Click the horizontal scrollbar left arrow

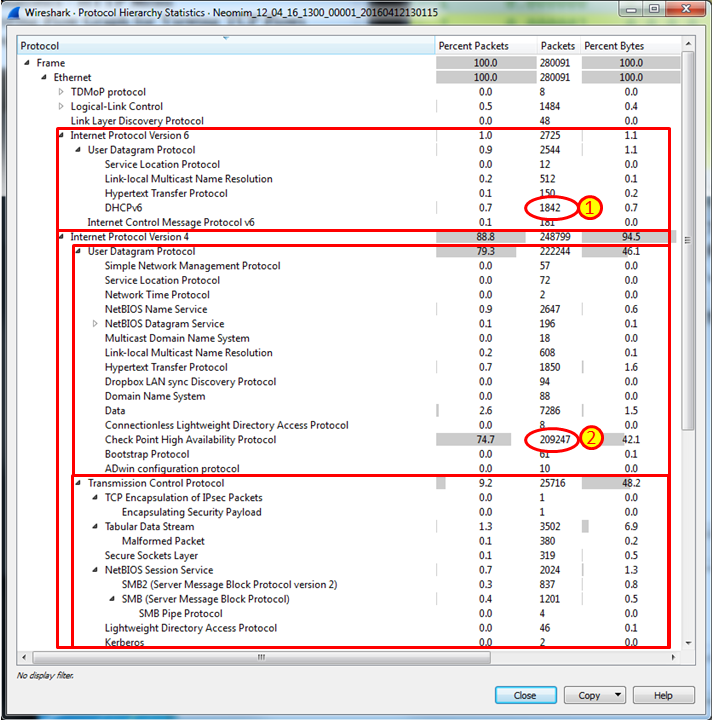click(x=24, y=657)
